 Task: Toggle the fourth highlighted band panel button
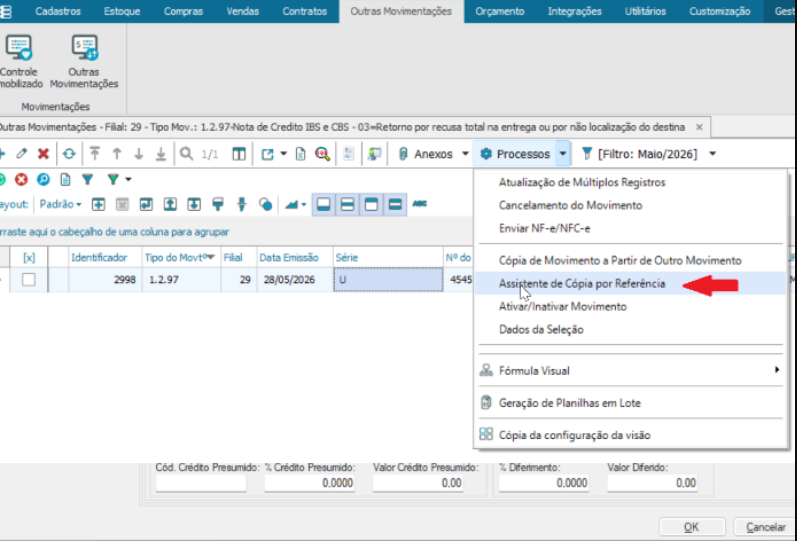click(395, 204)
